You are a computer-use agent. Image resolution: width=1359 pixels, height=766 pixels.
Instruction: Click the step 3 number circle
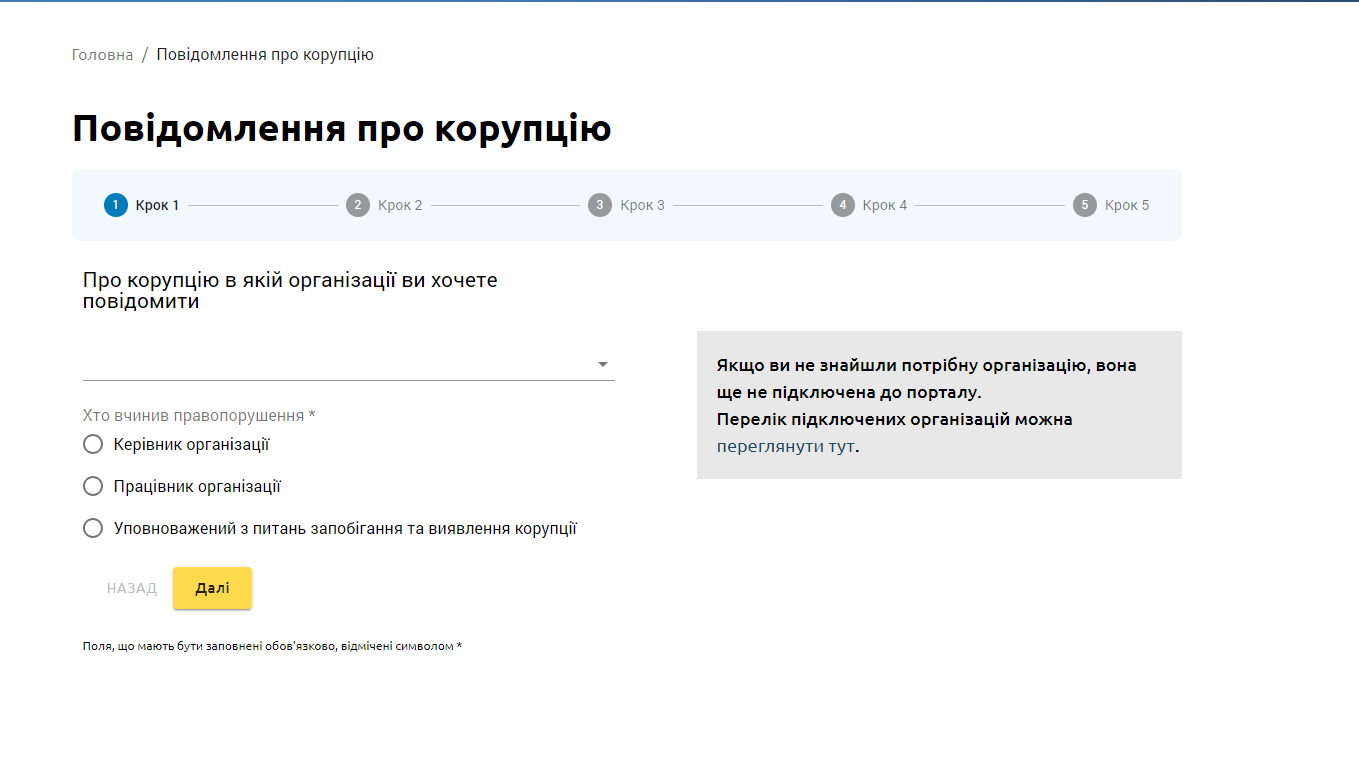click(600, 205)
